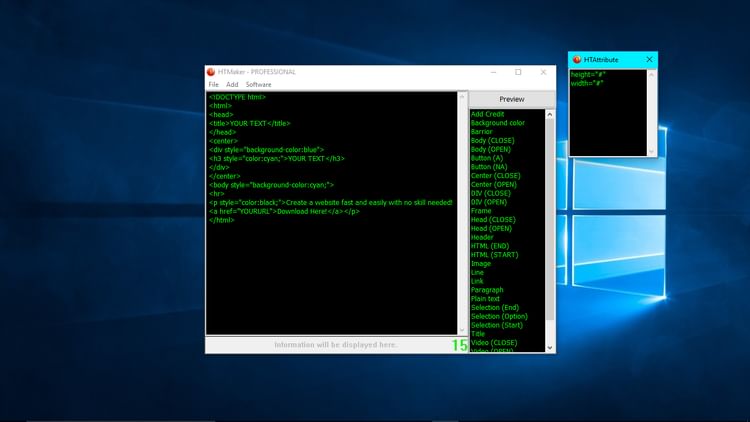Select Header list item
750x422 pixels.
point(482,237)
